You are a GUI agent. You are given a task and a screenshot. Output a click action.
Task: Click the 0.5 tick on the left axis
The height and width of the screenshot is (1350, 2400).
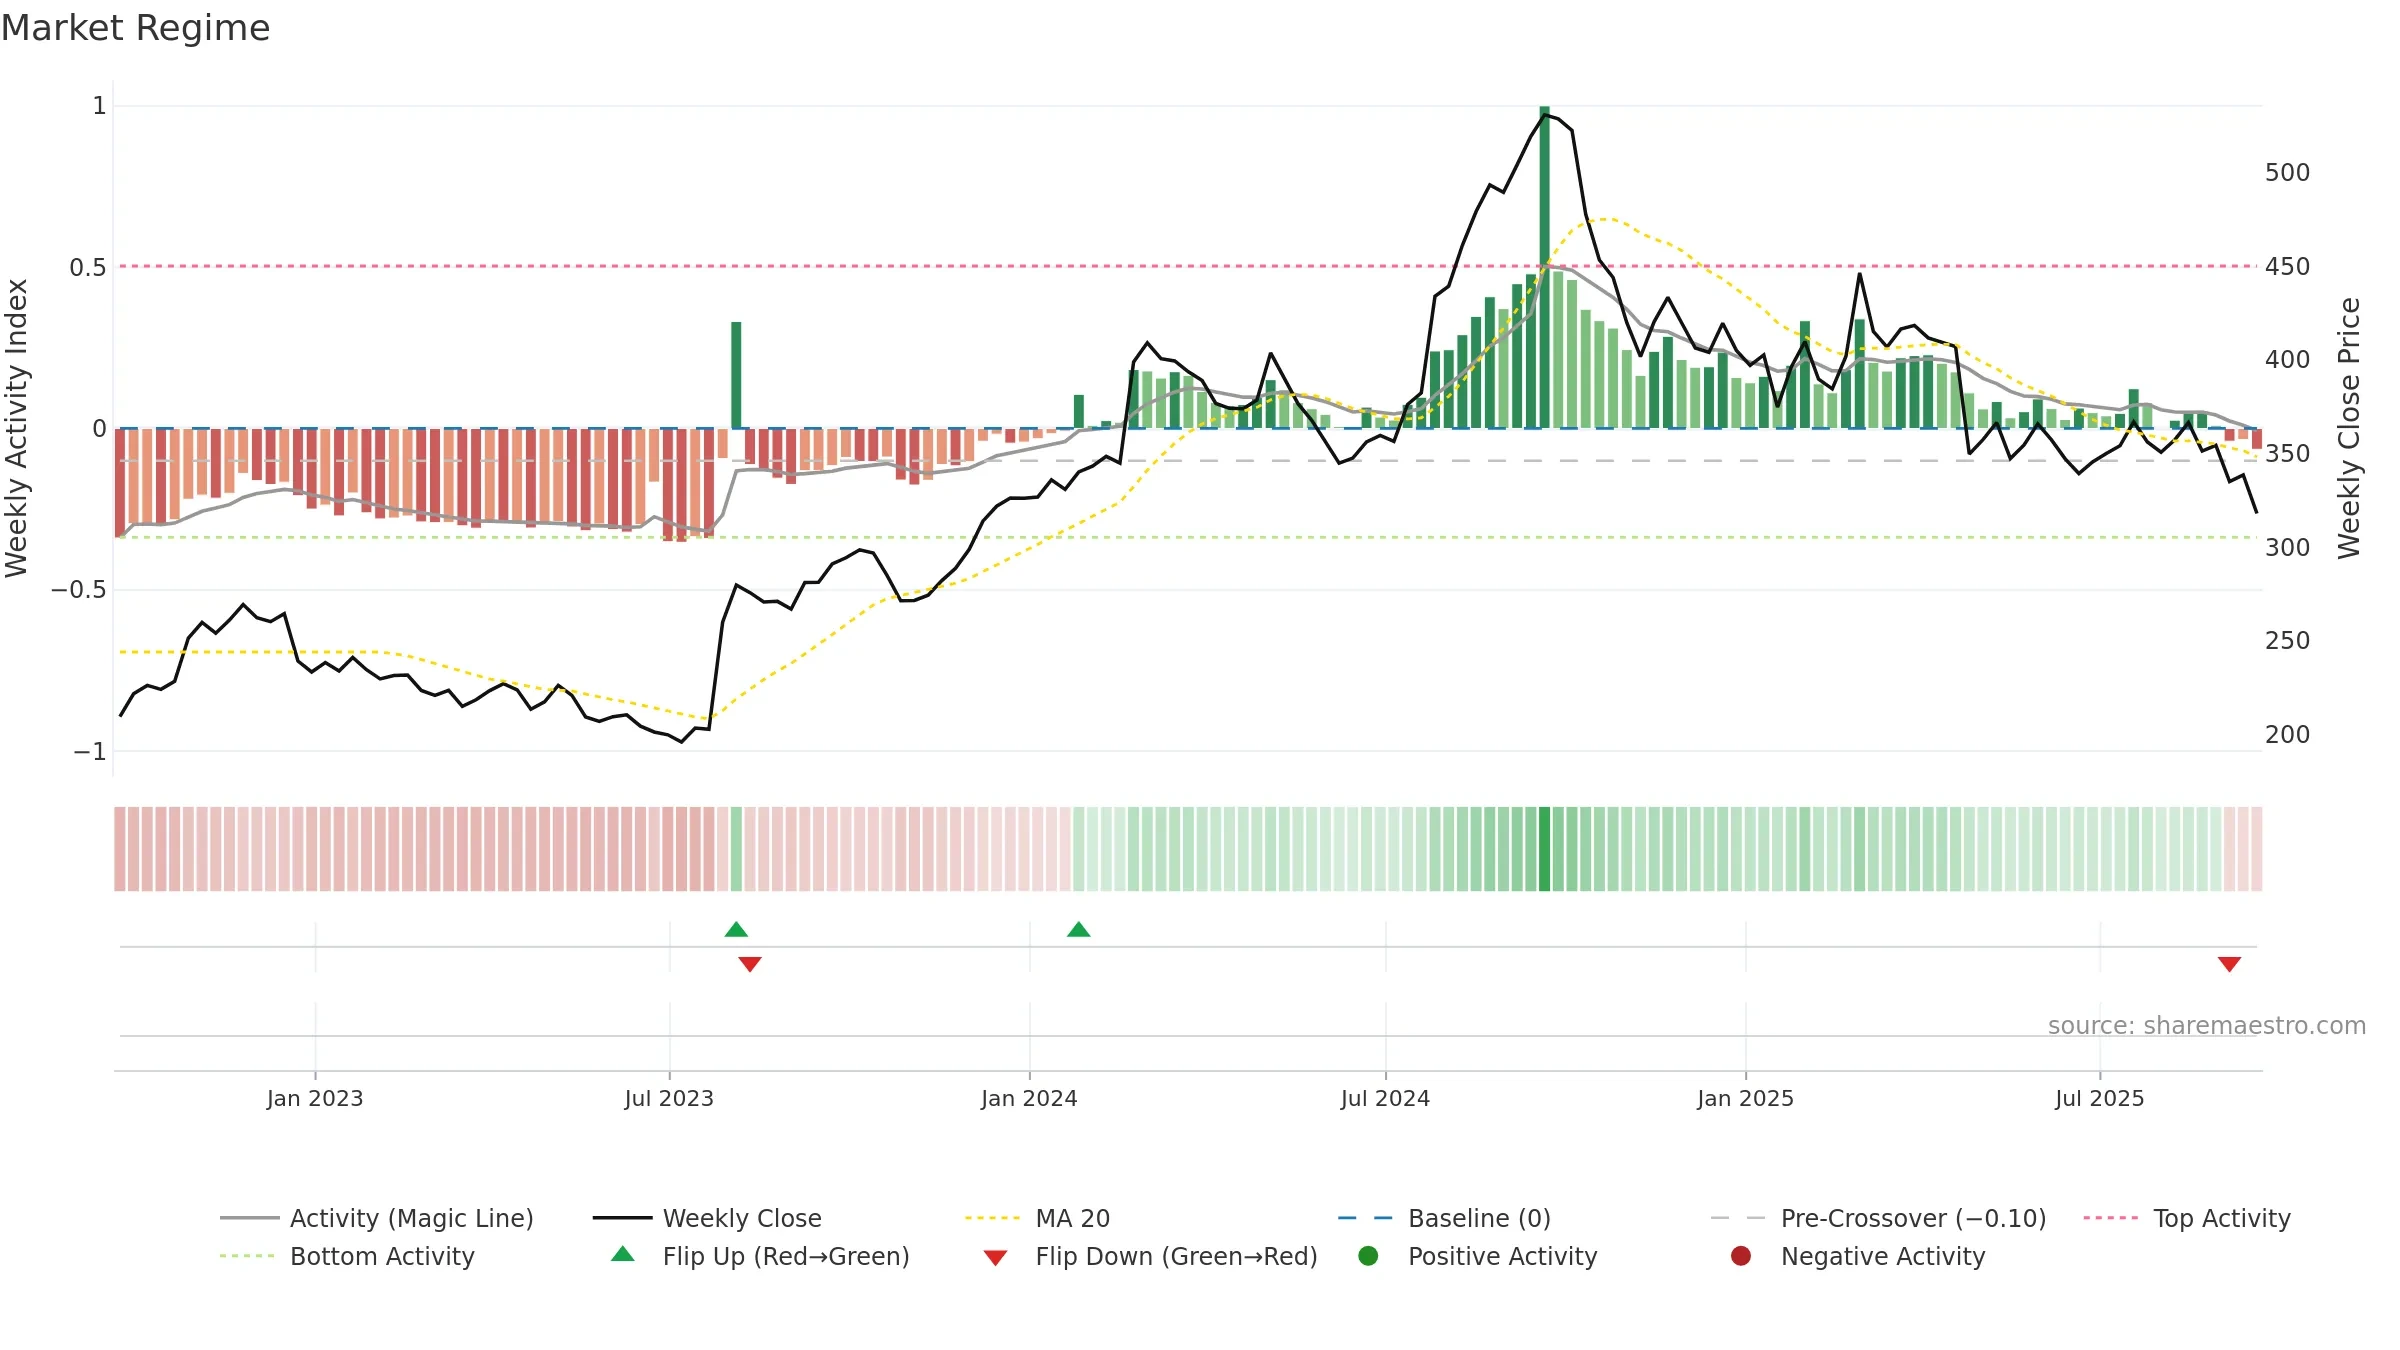(x=87, y=267)
